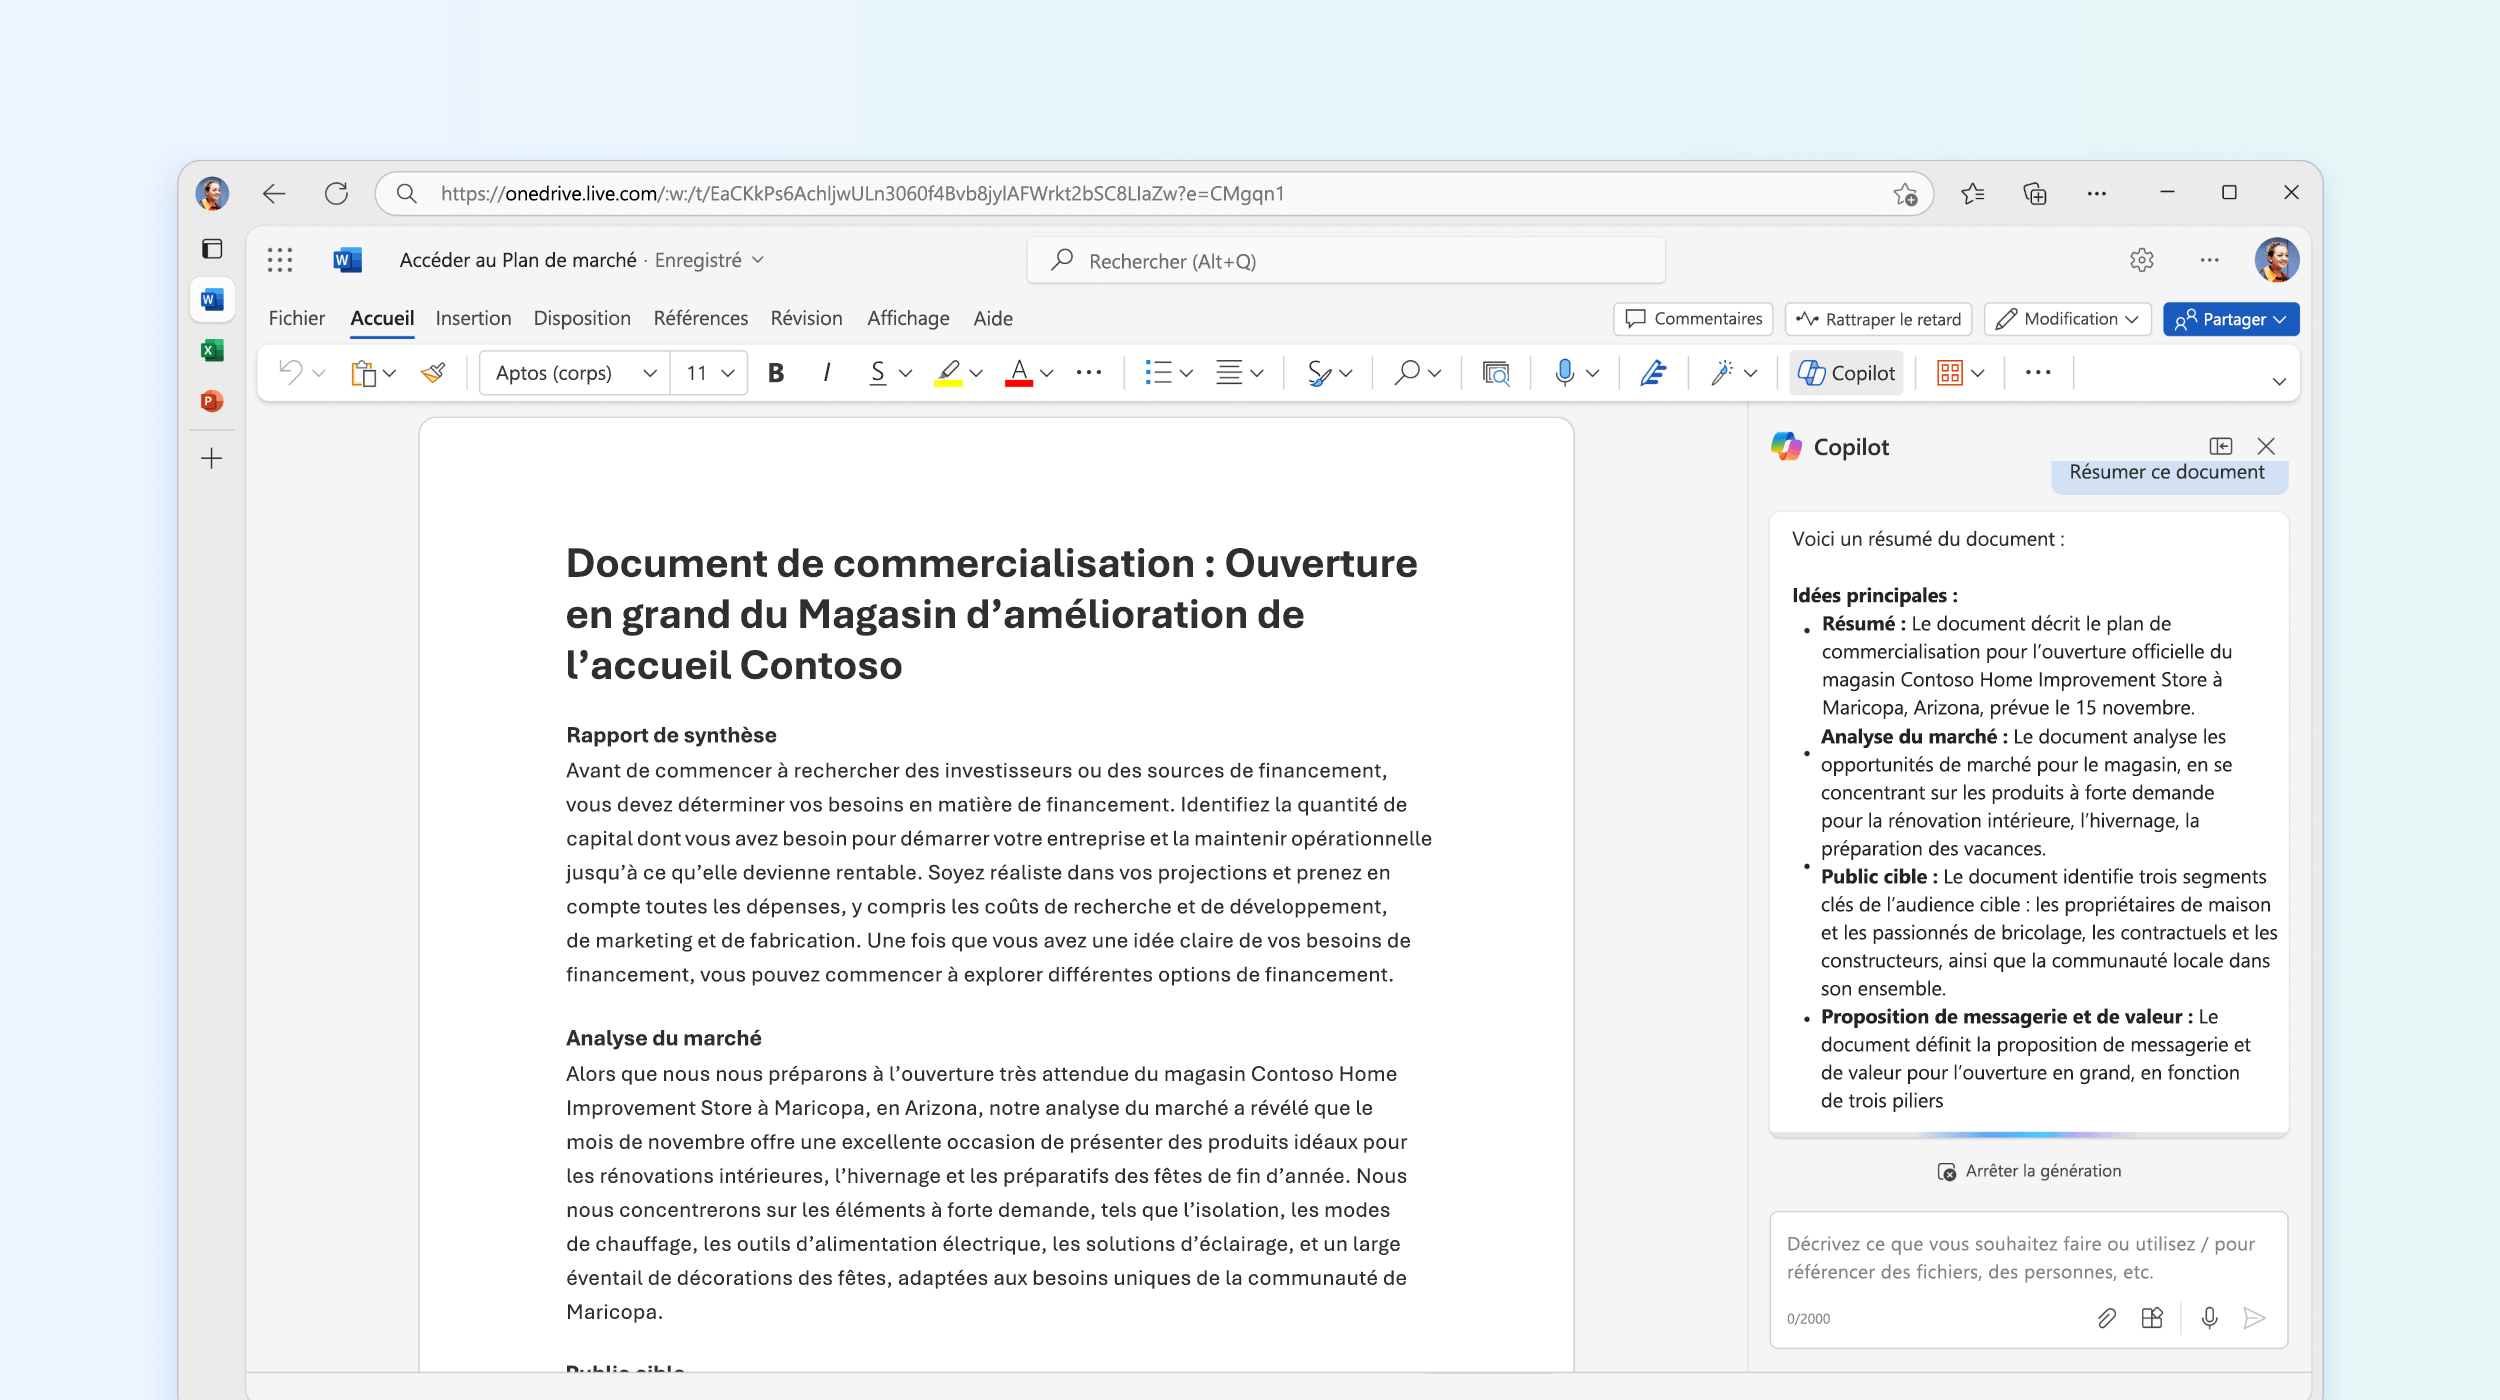This screenshot has width=2500, height=1400.
Task: Expand the font color dropdown arrow
Action: tap(1047, 373)
